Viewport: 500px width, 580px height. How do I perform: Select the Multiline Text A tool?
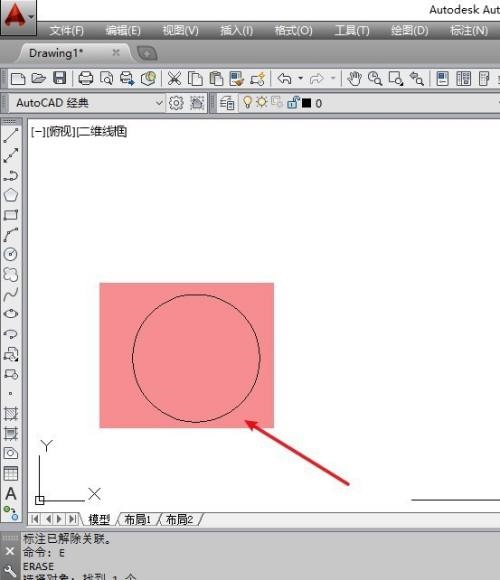coord(11,493)
